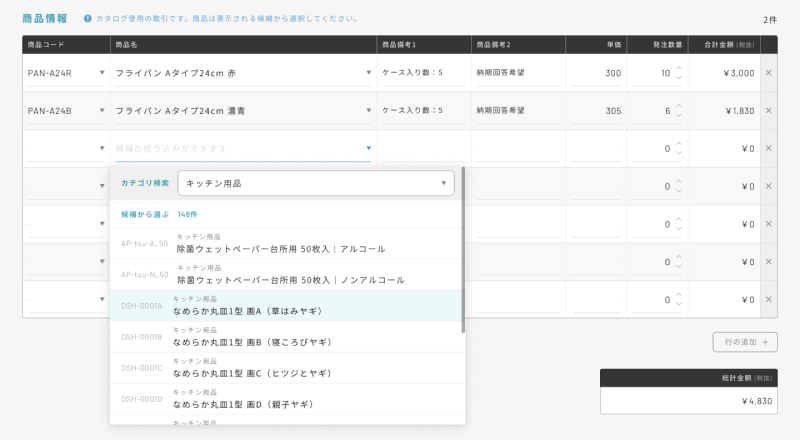Remove the last empty row via × icon
The height and width of the screenshot is (440, 800).
point(768,299)
